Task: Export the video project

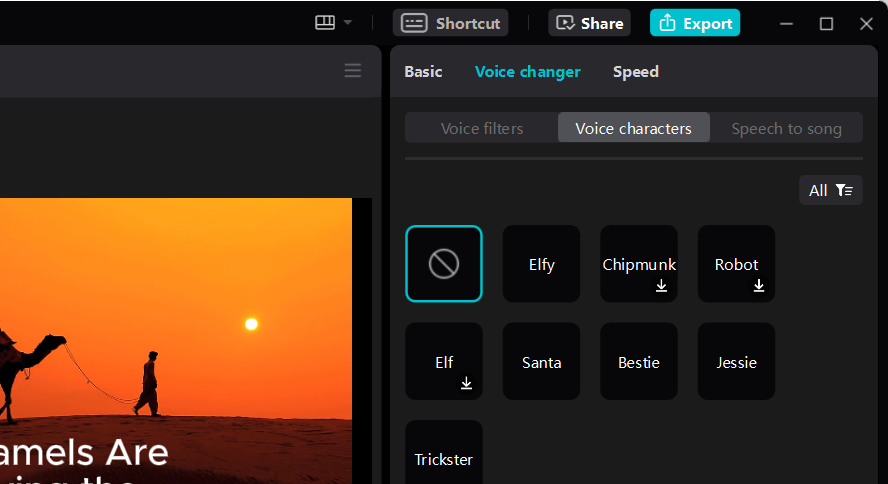Action: 695,23
